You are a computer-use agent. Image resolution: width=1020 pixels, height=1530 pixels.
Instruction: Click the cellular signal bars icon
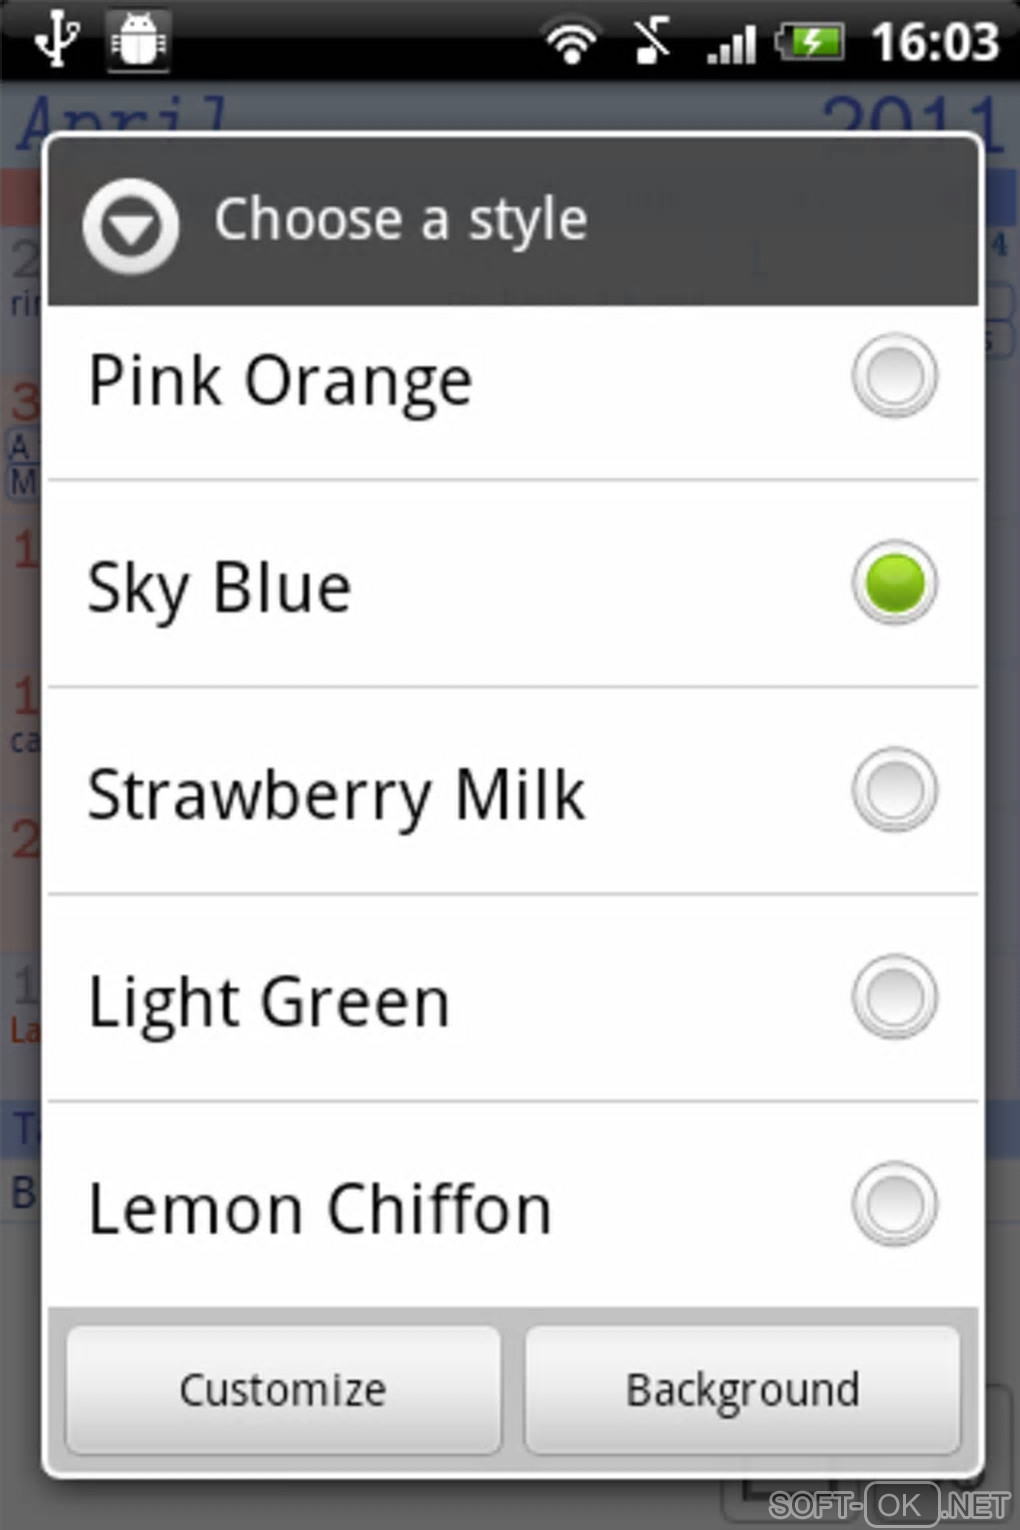731,44
